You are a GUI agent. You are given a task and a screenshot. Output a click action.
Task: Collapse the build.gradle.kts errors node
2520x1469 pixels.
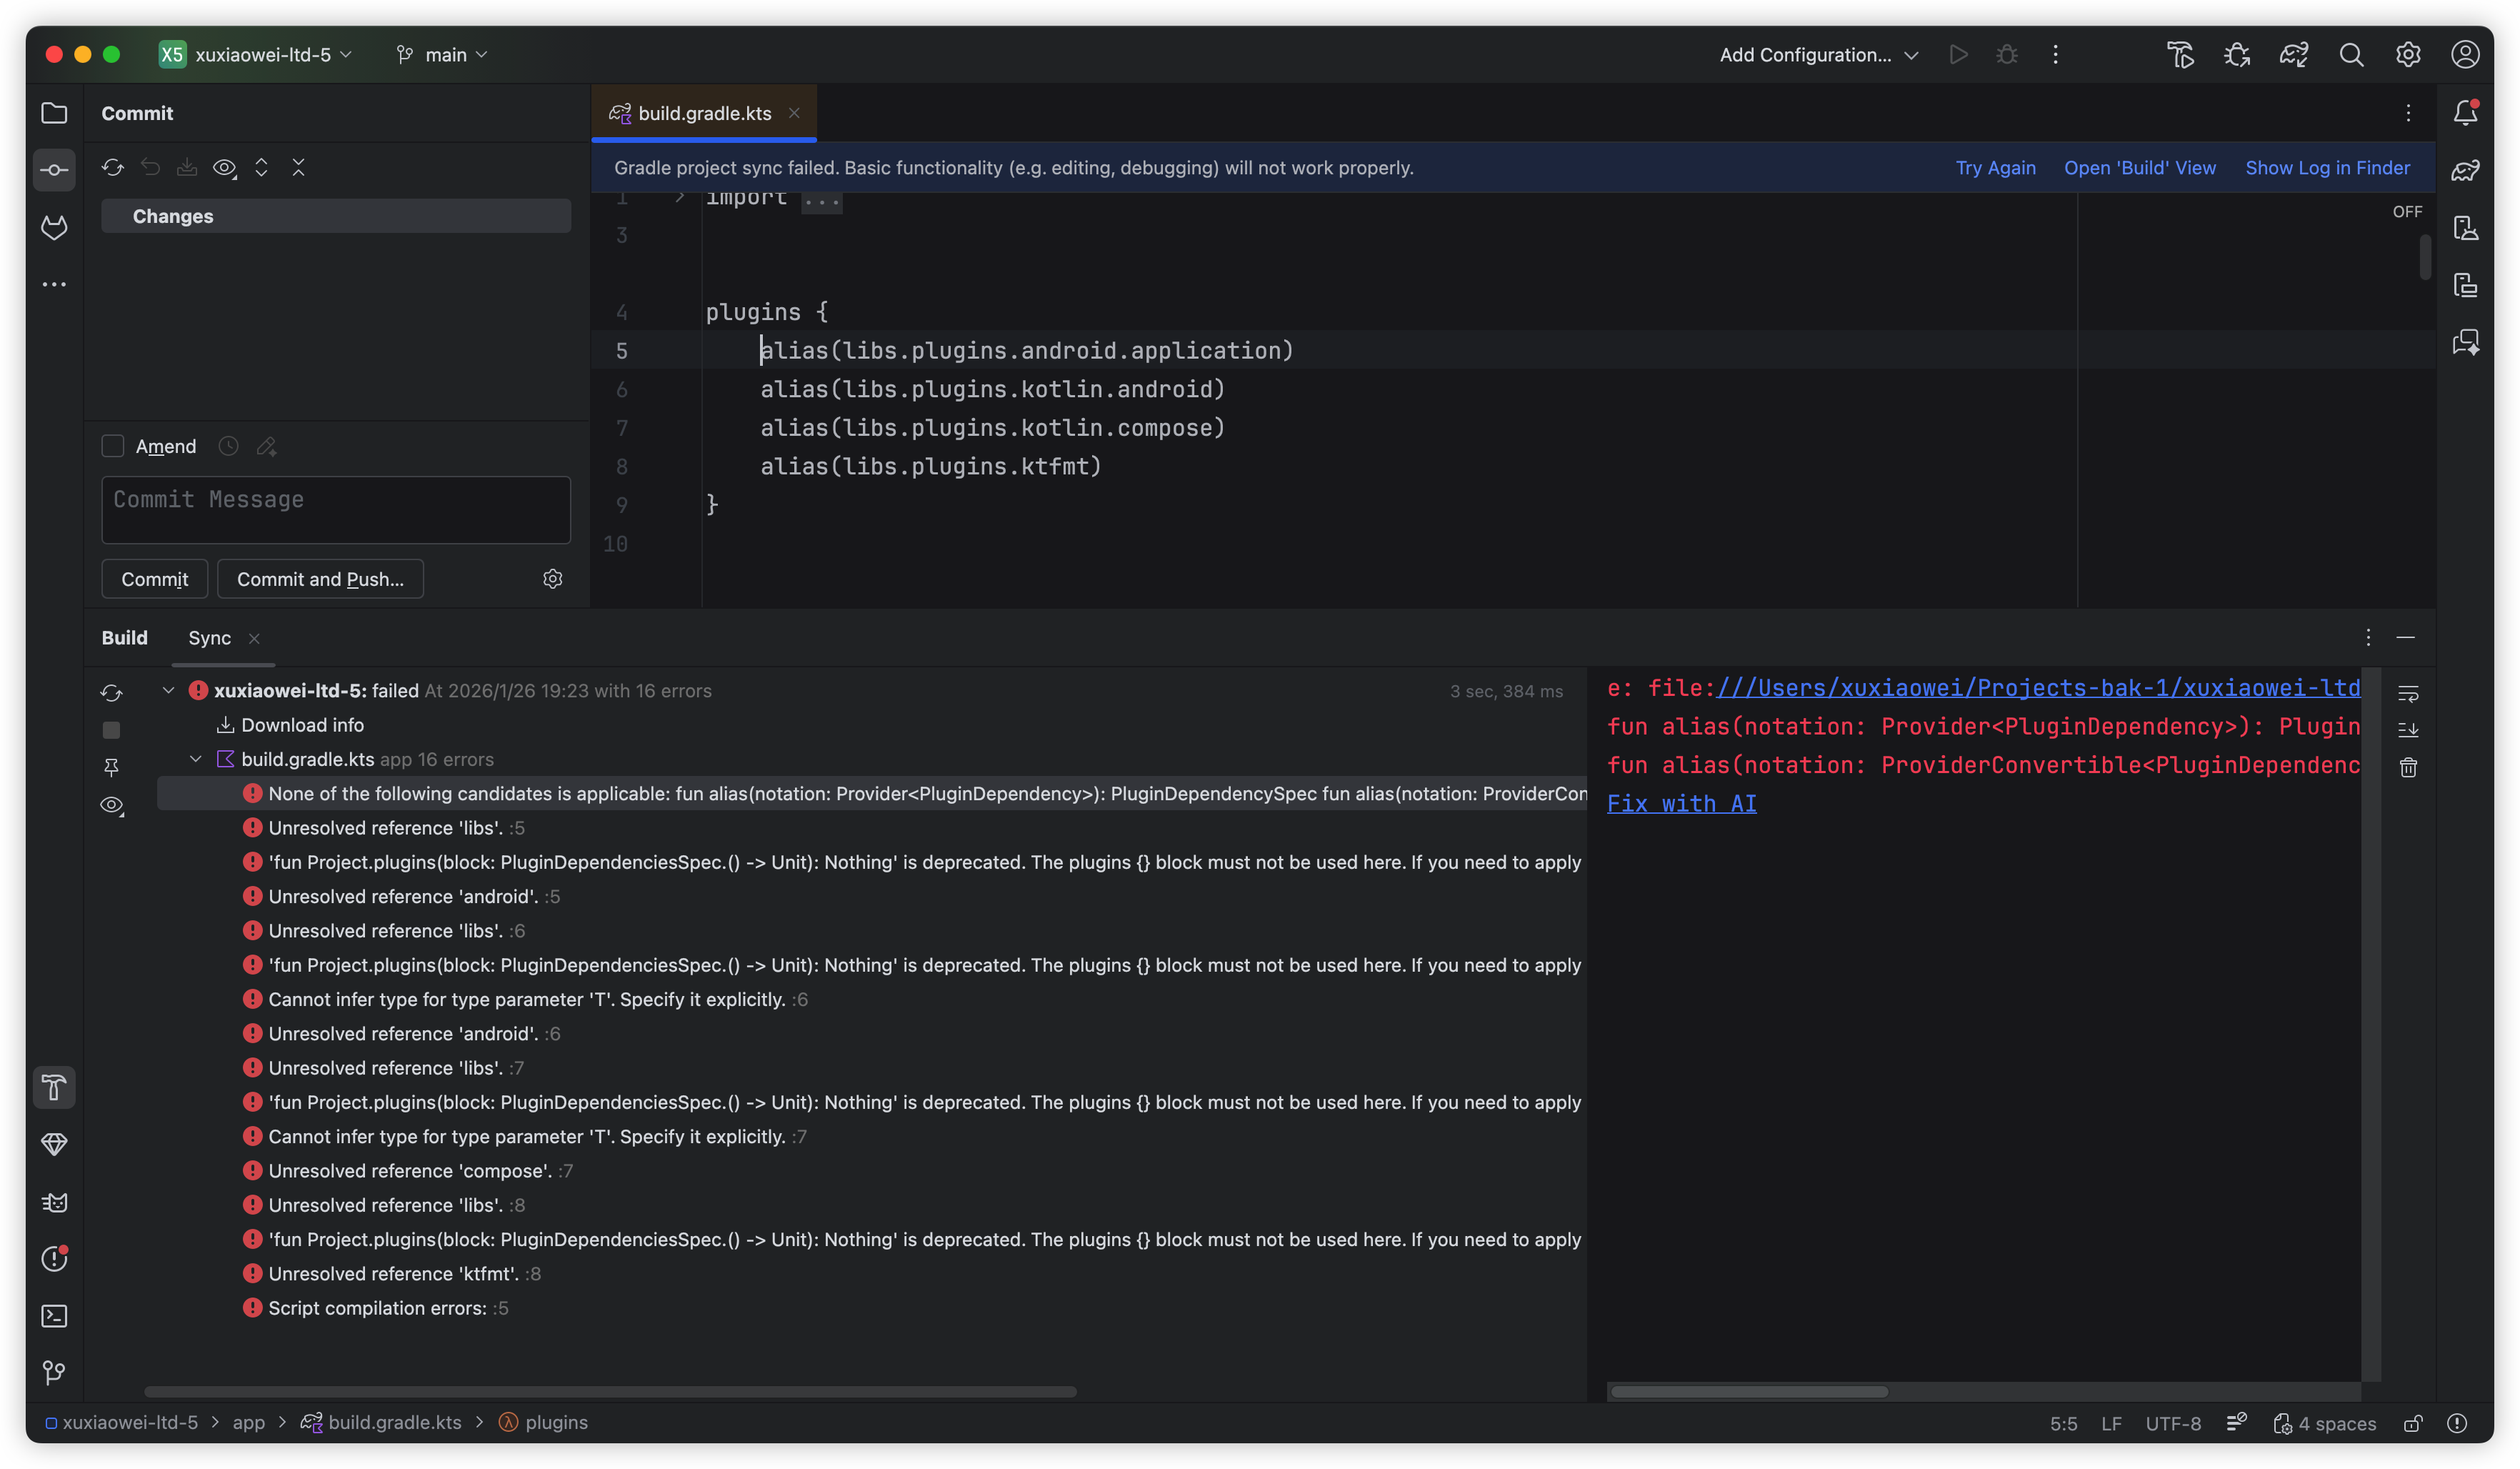coord(196,759)
